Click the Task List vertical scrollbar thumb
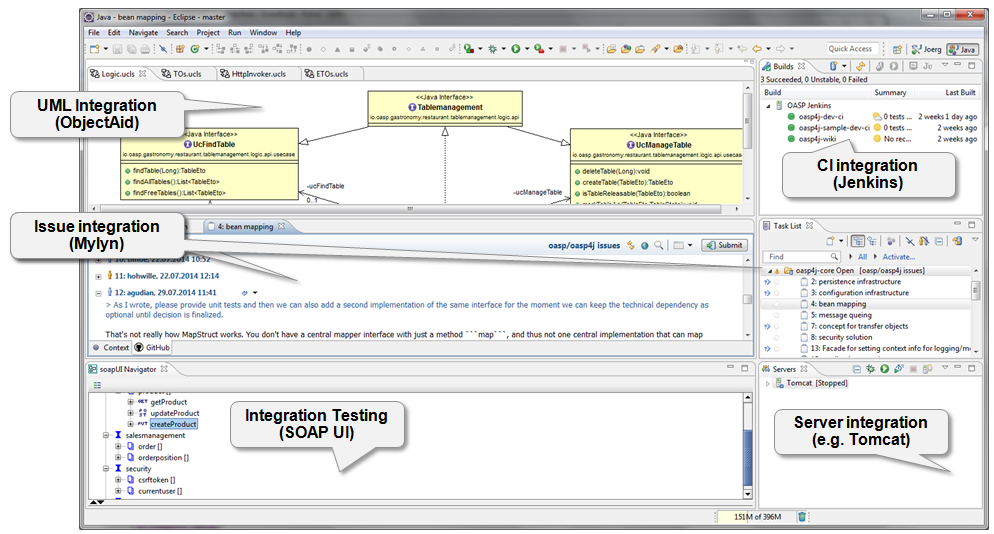This screenshot has width=994, height=534. 976,290
